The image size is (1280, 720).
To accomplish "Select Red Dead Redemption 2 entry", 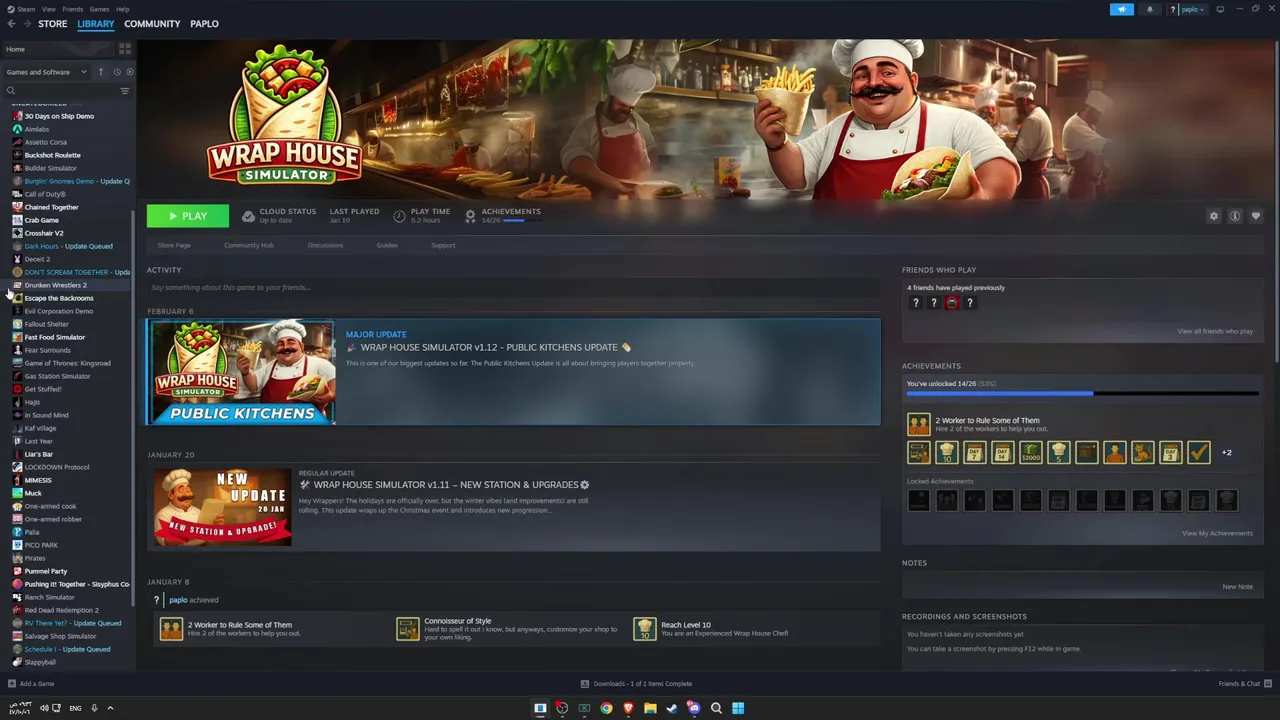I will tap(61, 610).
